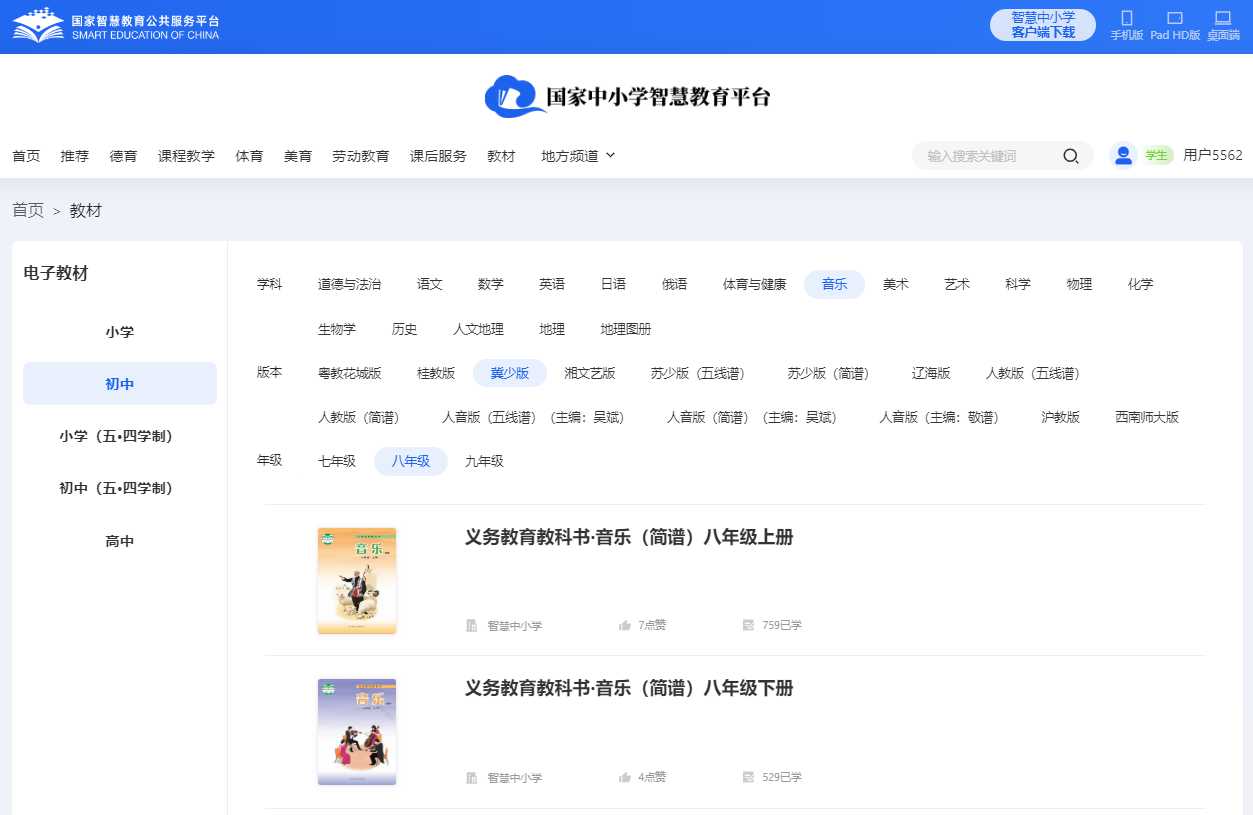
Task: Choose the 美术 subject filter
Action: point(895,284)
